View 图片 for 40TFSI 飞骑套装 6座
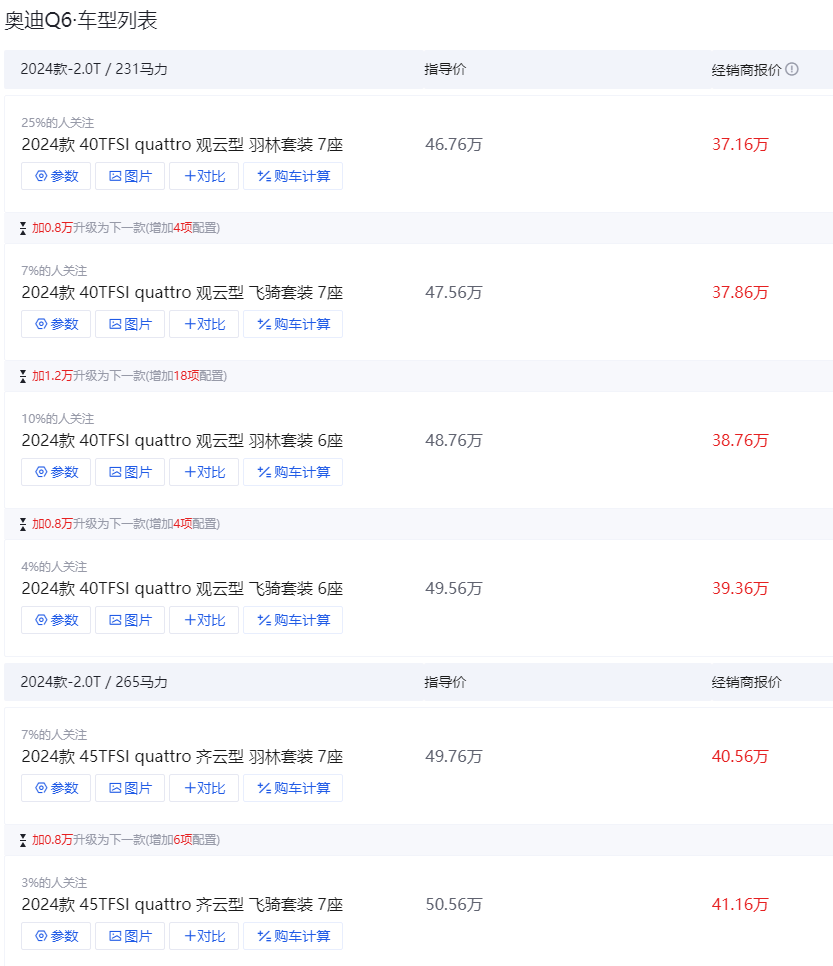This screenshot has width=833, height=966. 130,620
